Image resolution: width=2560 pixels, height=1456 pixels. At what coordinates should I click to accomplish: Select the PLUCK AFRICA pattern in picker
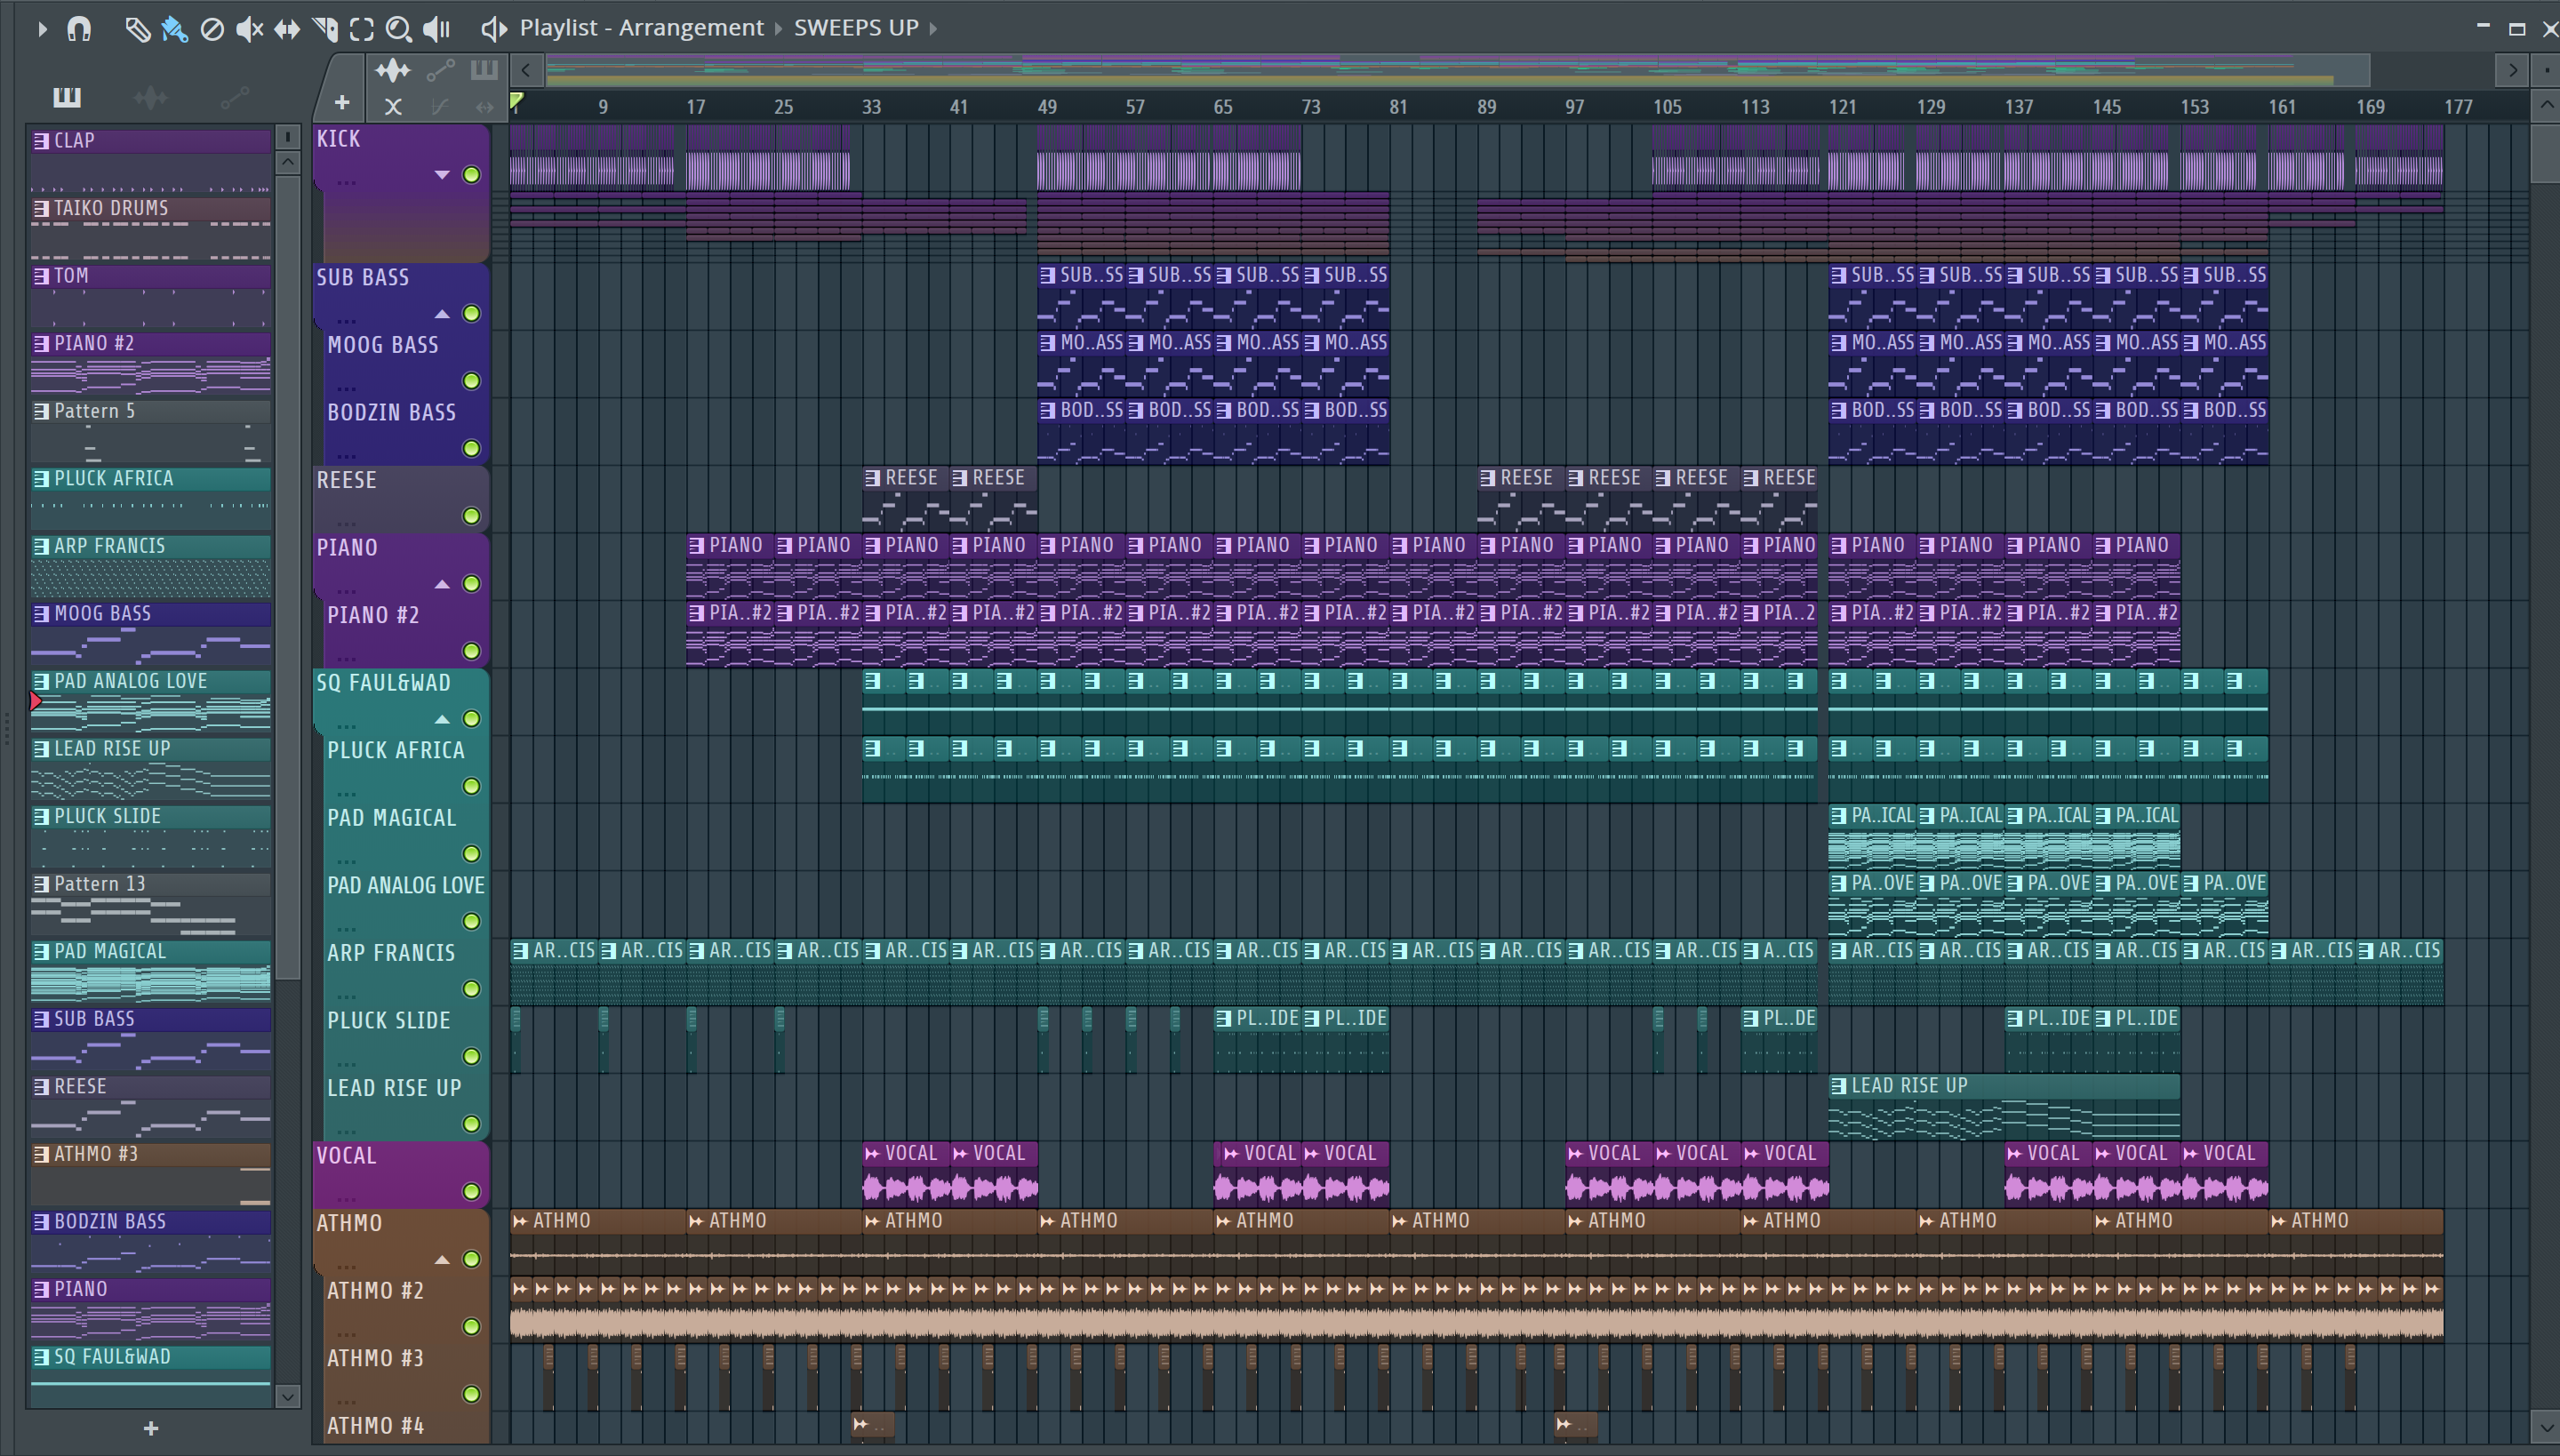coord(150,498)
